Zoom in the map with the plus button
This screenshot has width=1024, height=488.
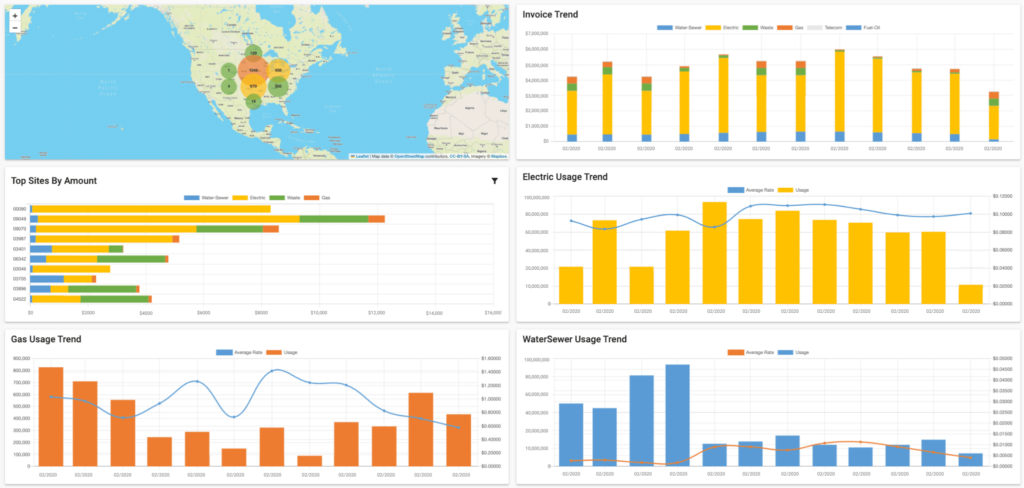point(15,15)
